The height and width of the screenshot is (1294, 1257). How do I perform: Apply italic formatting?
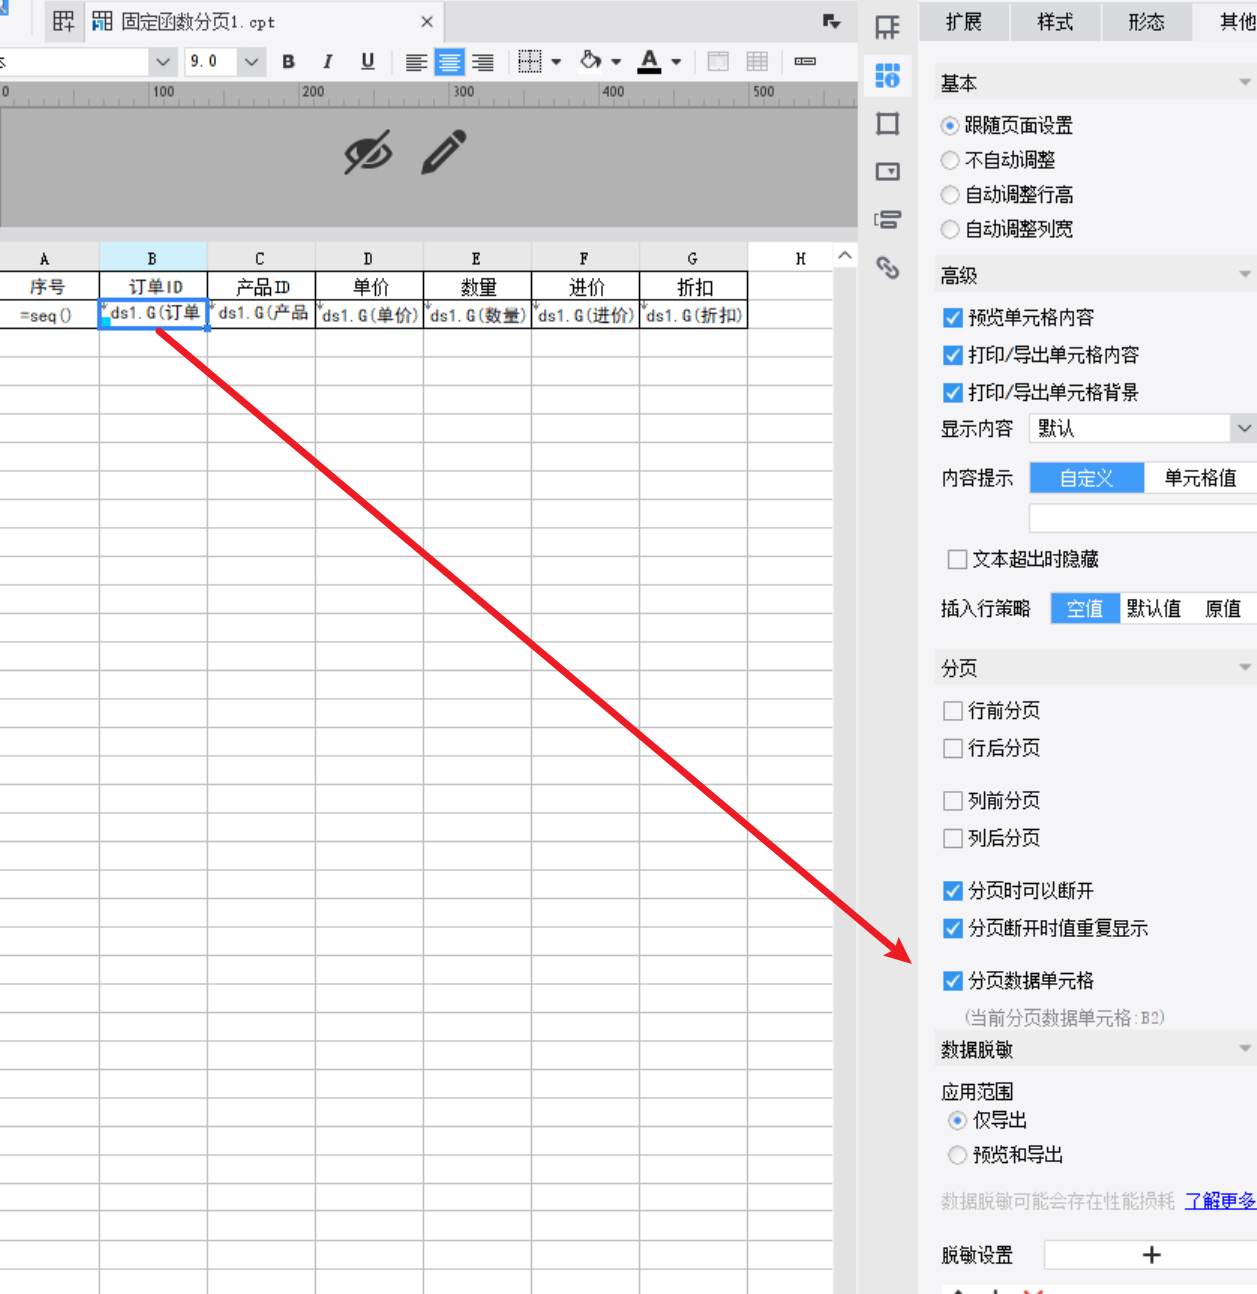tap(327, 62)
